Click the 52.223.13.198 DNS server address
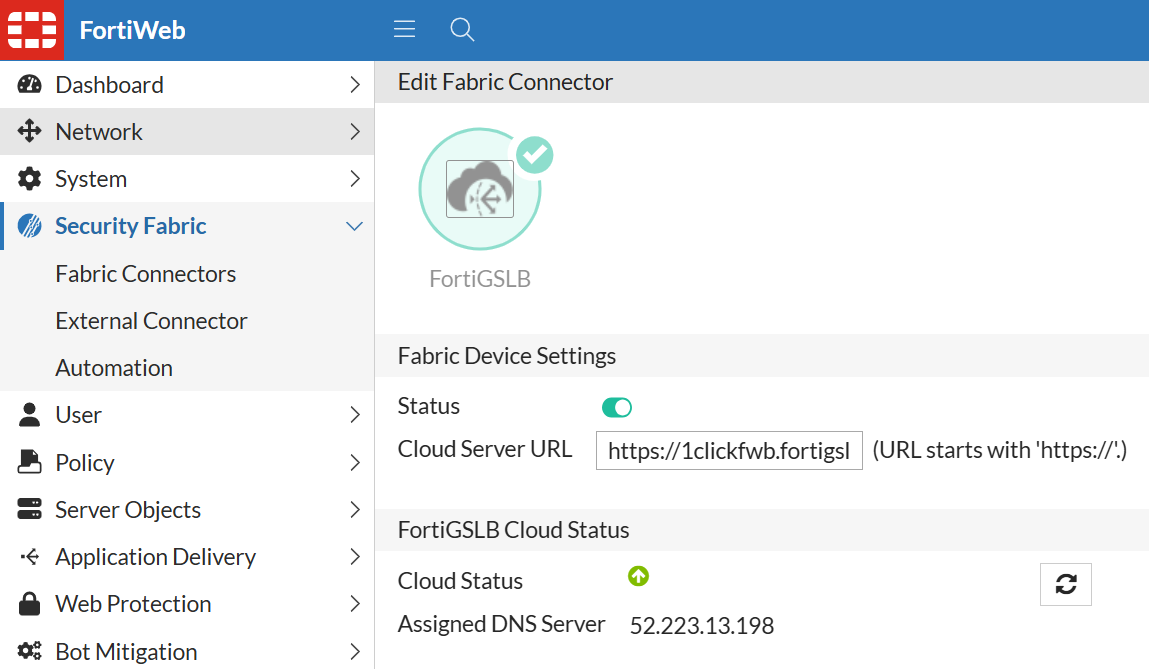 point(702,626)
